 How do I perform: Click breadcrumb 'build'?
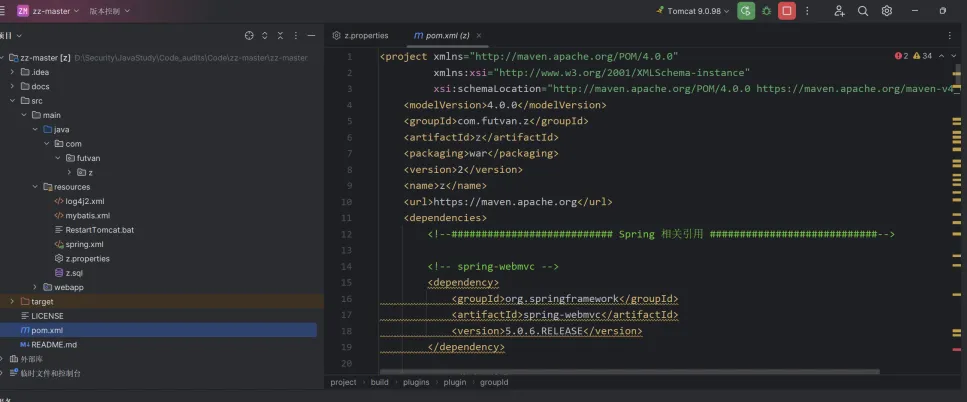click(x=379, y=382)
